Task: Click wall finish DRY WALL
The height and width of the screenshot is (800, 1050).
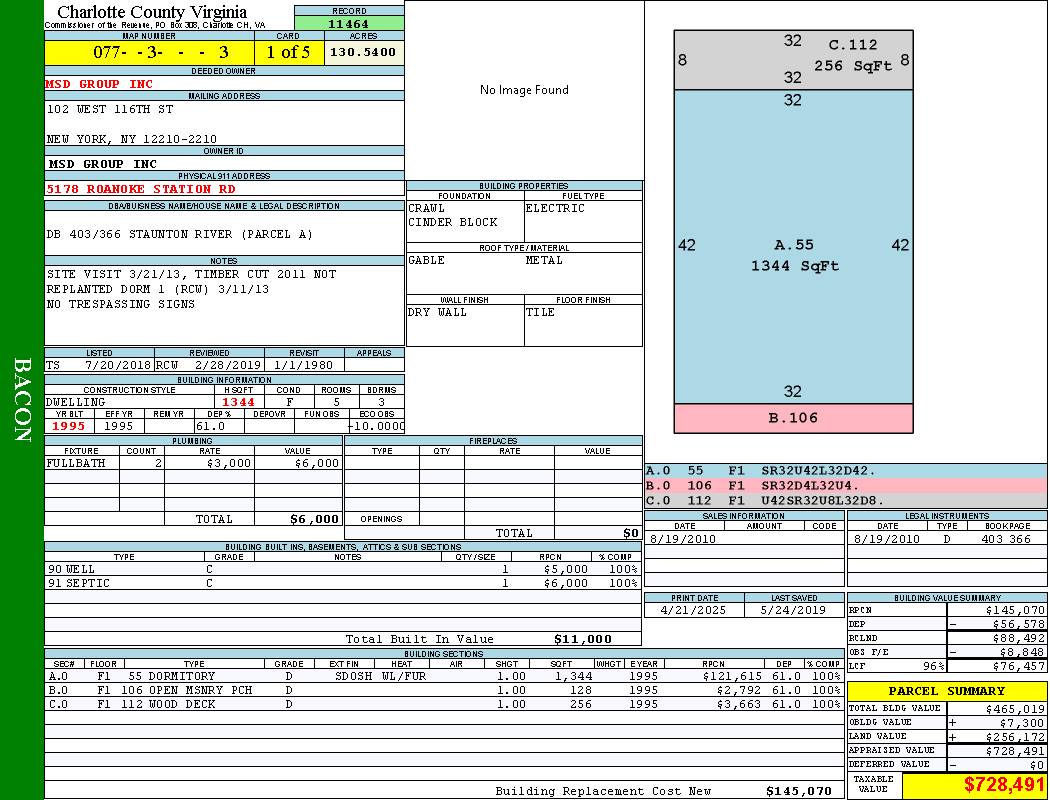Action: click(x=437, y=313)
